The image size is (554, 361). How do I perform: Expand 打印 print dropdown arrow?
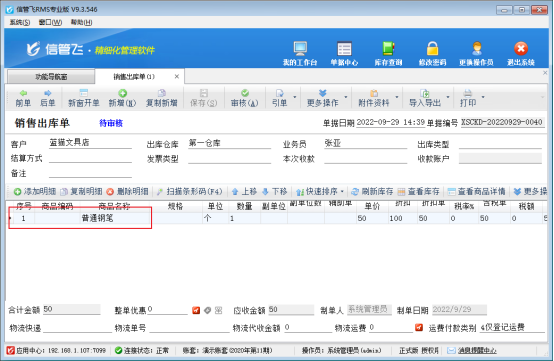coord(483,97)
